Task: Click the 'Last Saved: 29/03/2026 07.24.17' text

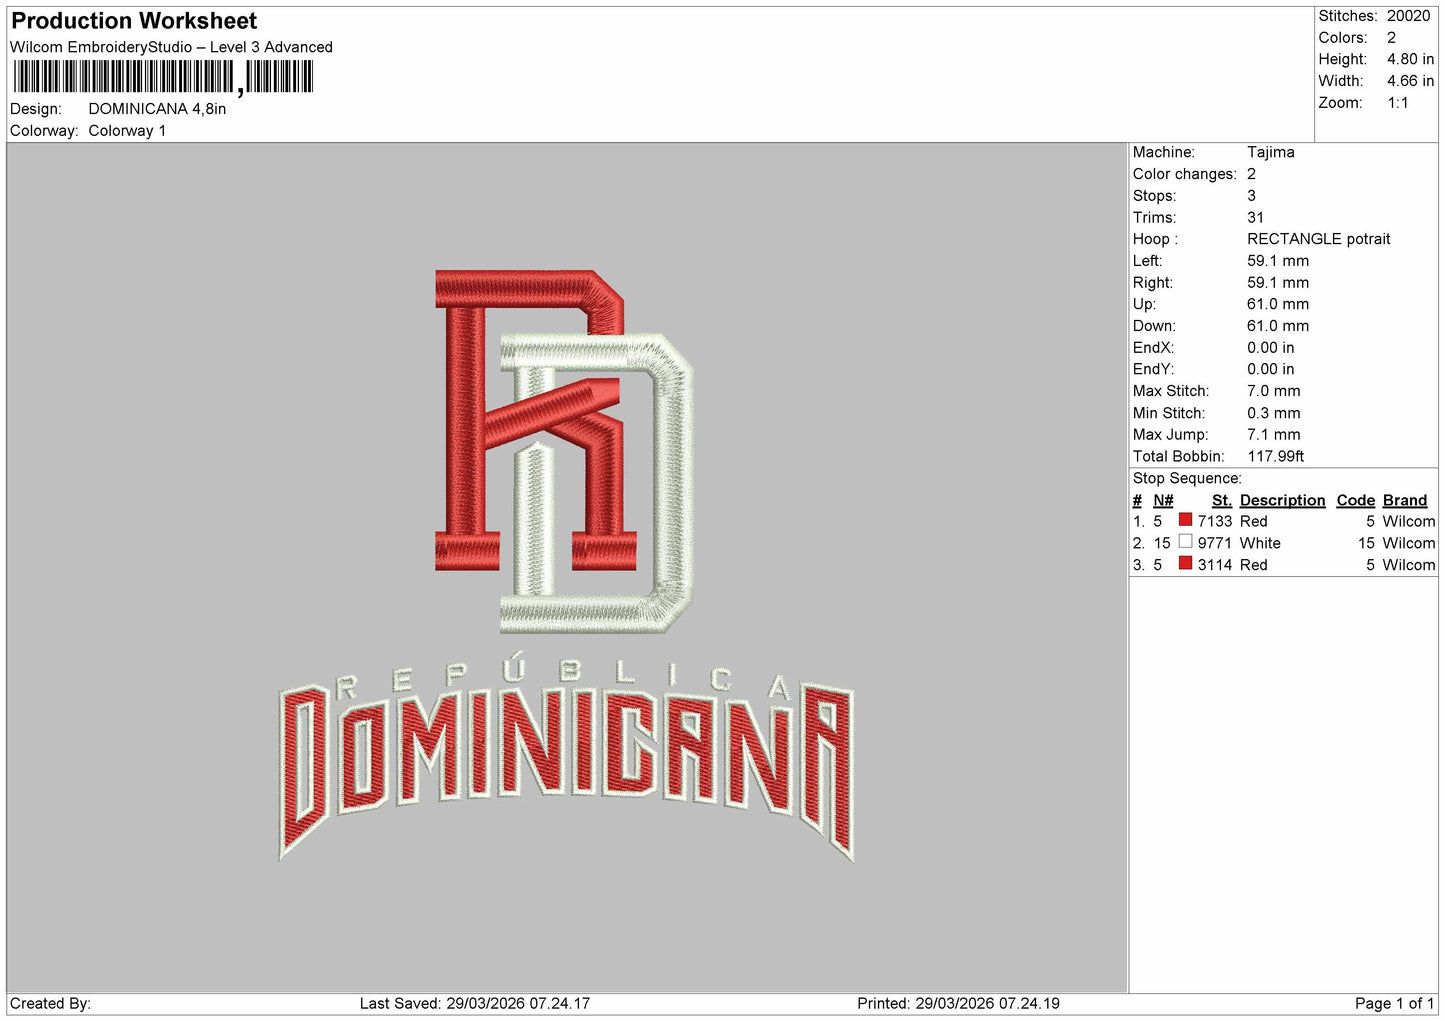Action: (x=475, y=1003)
